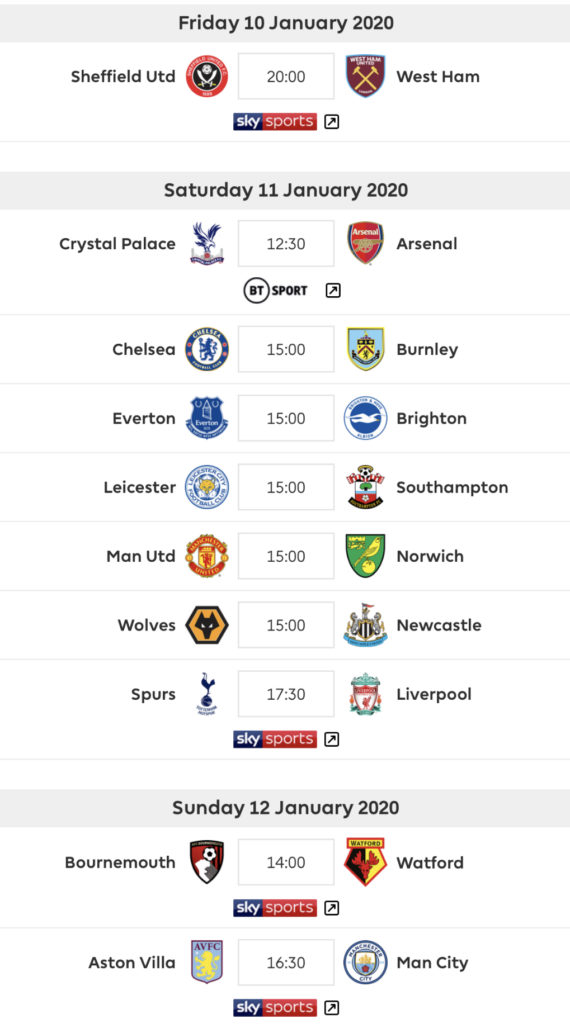Open the Arsenal club badge
Image resolution: width=570 pixels, height=1024 pixels.
pos(365,243)
